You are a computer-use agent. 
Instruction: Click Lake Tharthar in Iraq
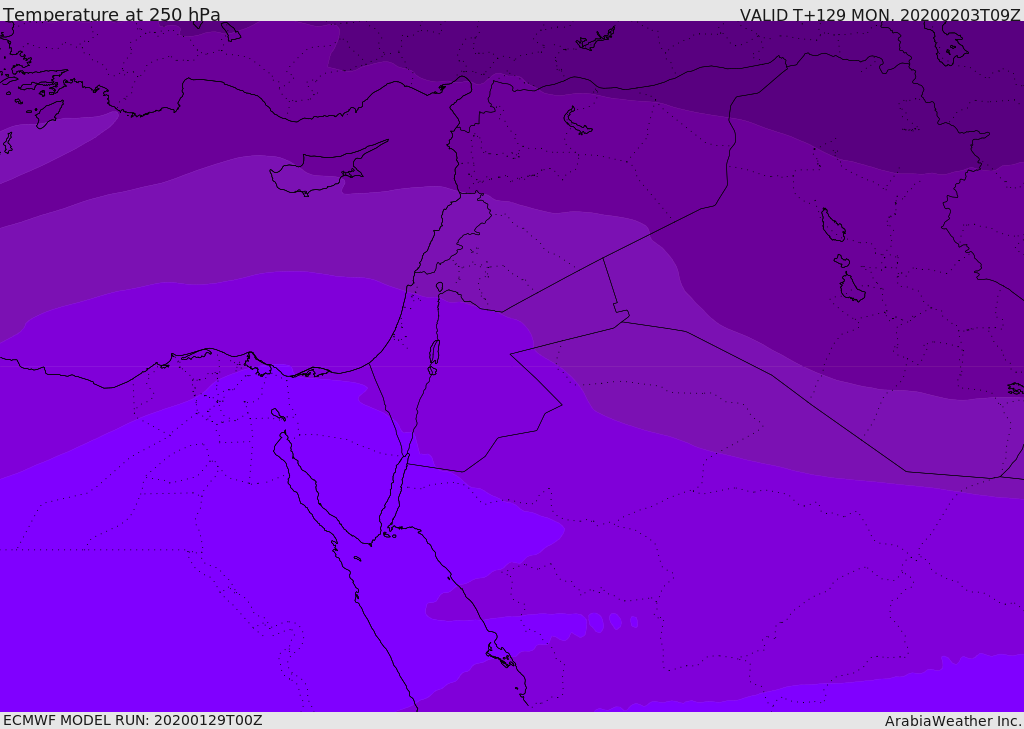[x=832, y=225]
